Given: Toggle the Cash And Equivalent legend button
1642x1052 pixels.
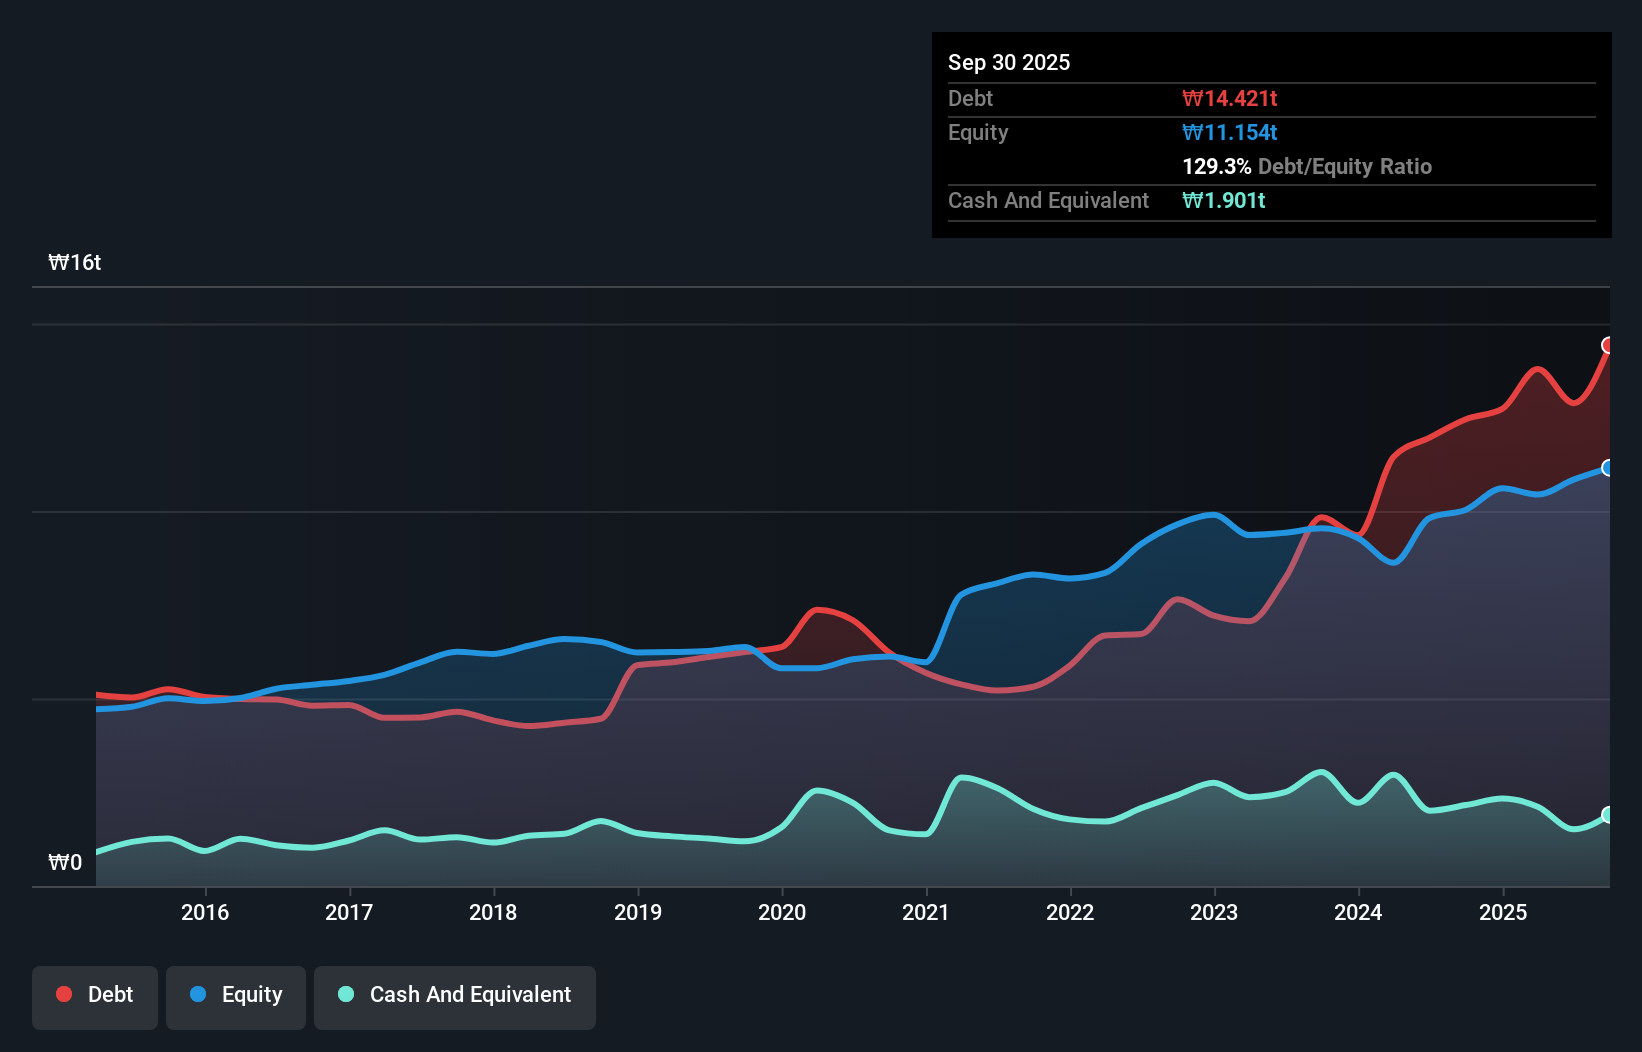Looking at the screenshot, I should (x=455, y=997).
